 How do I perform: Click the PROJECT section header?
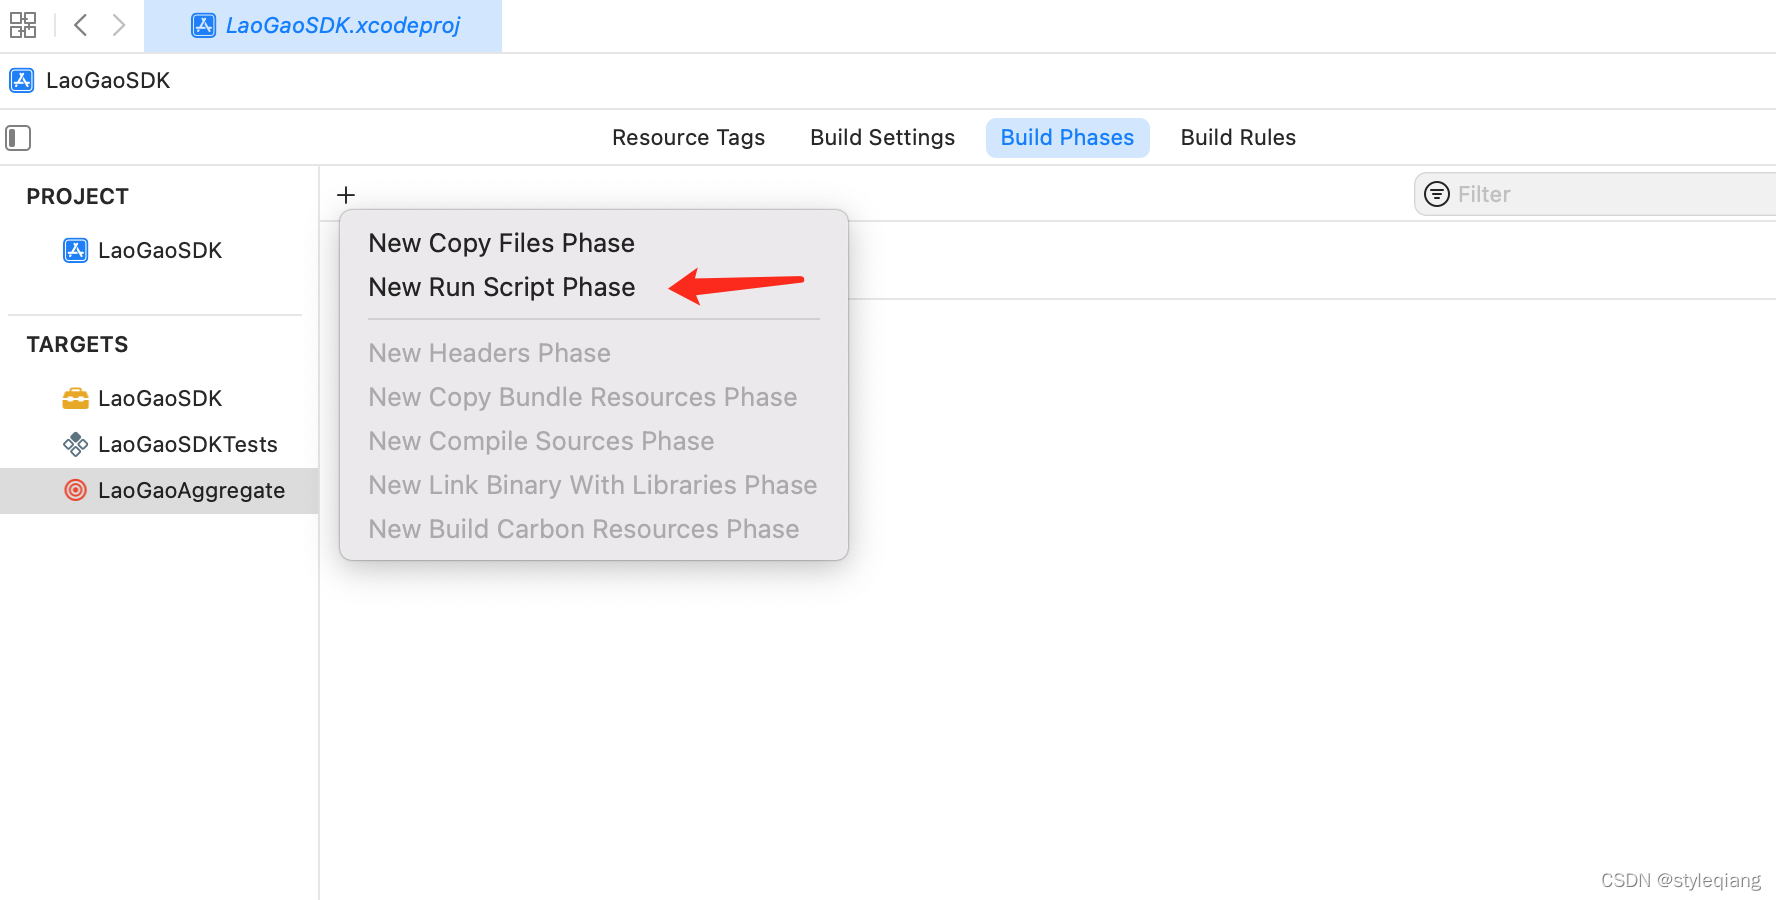coord(77,196)
